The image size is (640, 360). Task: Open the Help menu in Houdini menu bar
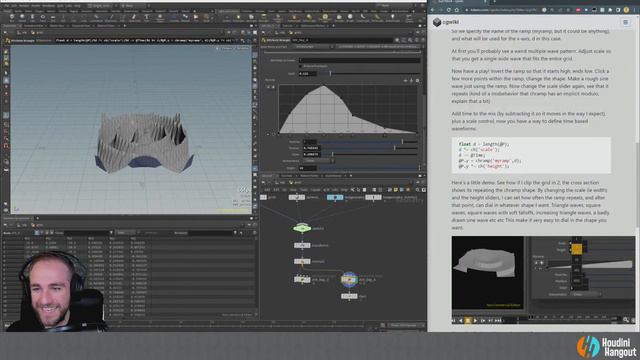tap(78, 6)
